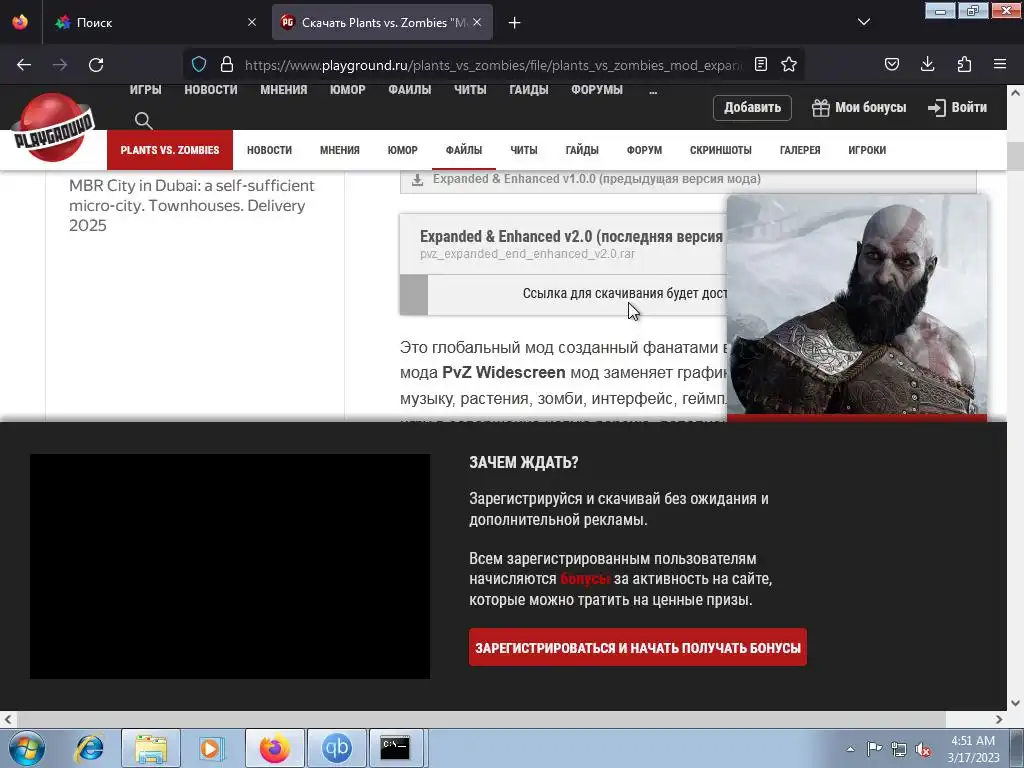1024x768 pixels.
Task: Click the vertical scrollbar thumb
Action: (x=1015, y=155)
